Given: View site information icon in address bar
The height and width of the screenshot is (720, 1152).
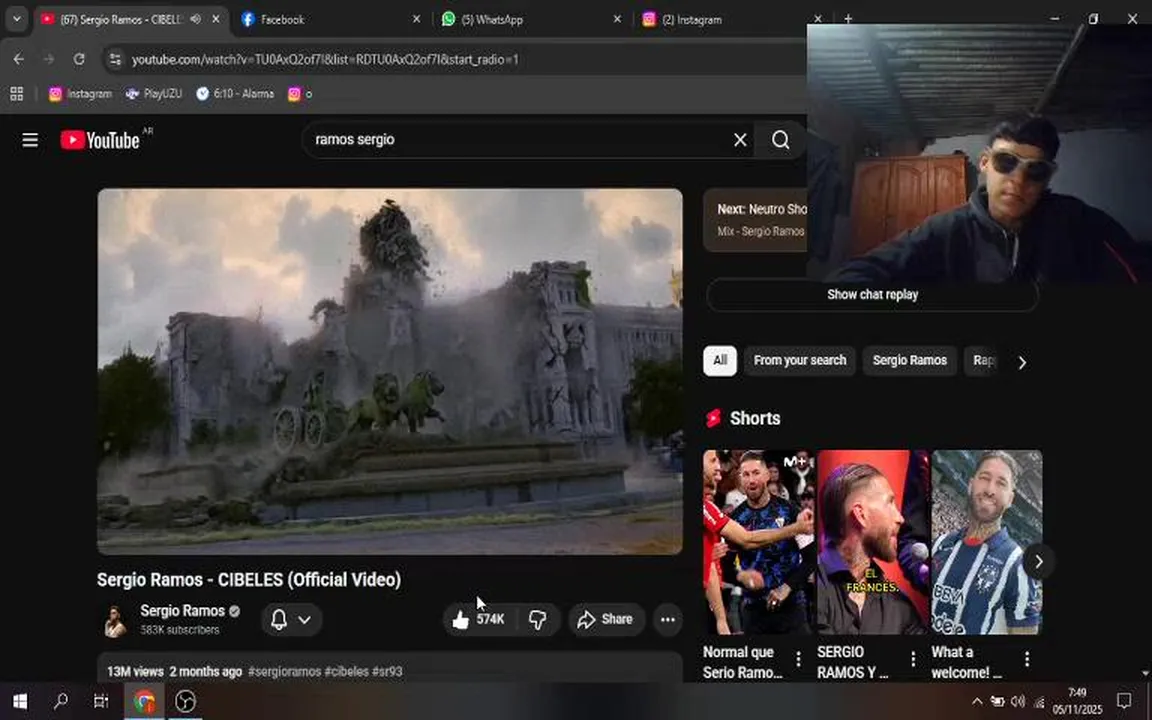Looking at the screenshot, I should pyautogui.click(x=115, y=60).
